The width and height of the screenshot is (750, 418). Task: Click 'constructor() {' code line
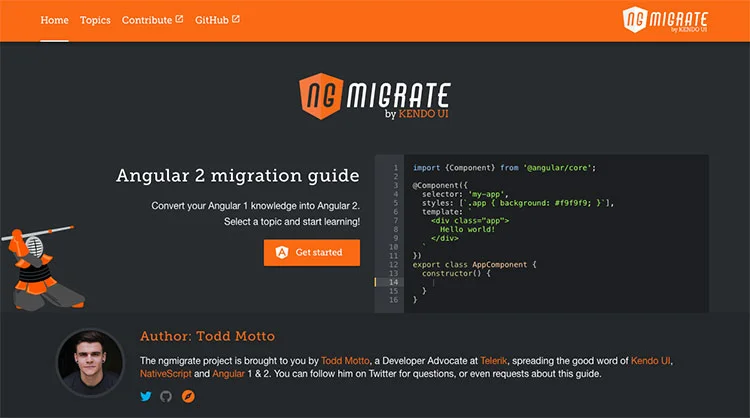pyautogui.click(x=456, y=274)
